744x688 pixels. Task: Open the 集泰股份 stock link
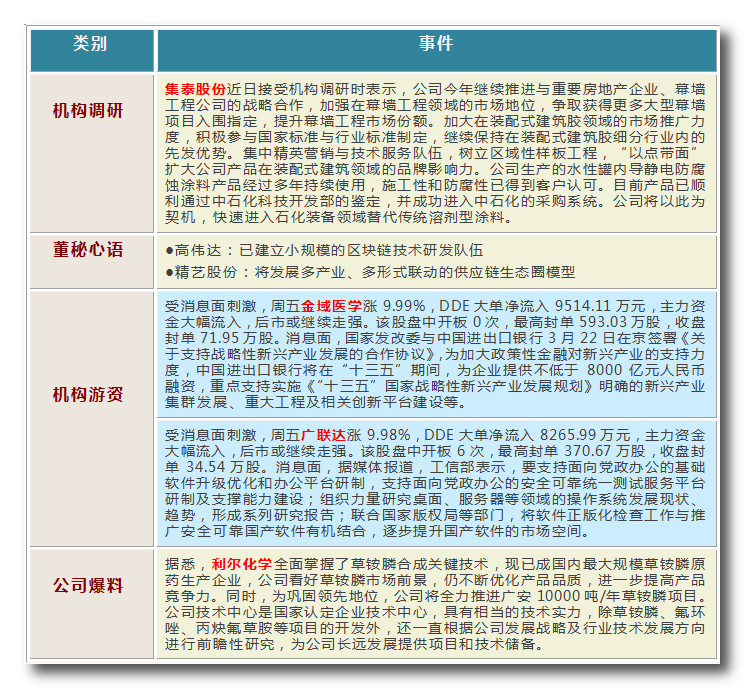[x=195, y=89]
